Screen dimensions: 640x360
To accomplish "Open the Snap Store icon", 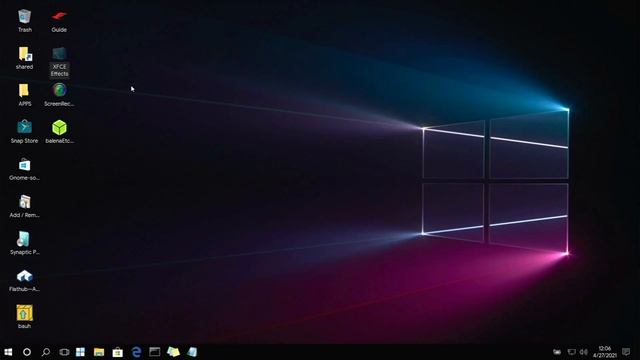I will (24, 127).
